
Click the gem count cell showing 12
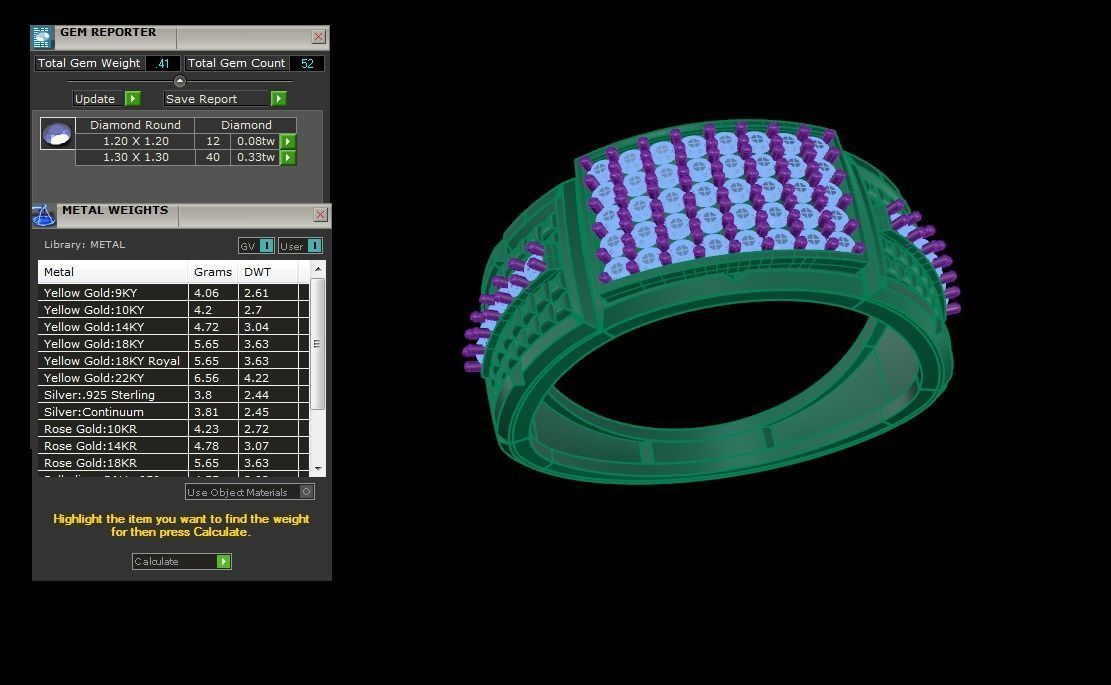click(213, 141)
